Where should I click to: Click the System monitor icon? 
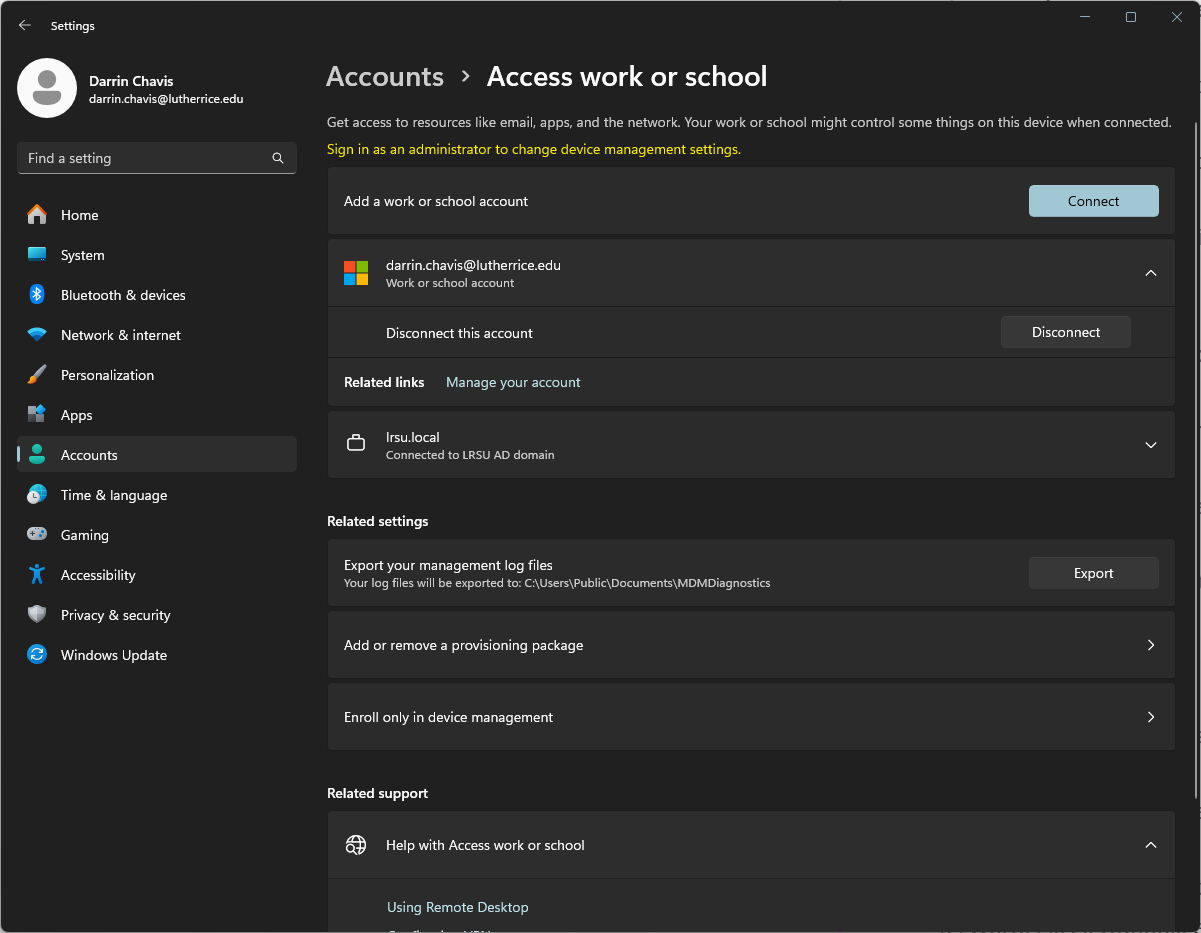click(37, 255)
